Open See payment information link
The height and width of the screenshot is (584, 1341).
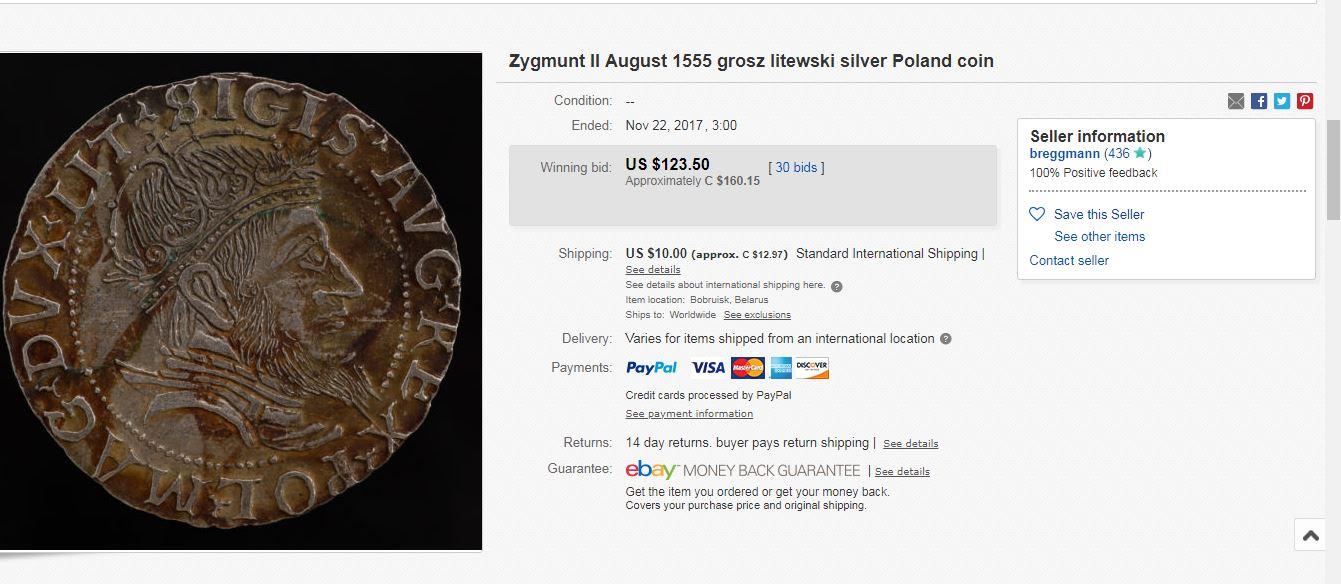click(x=689, y=414)
